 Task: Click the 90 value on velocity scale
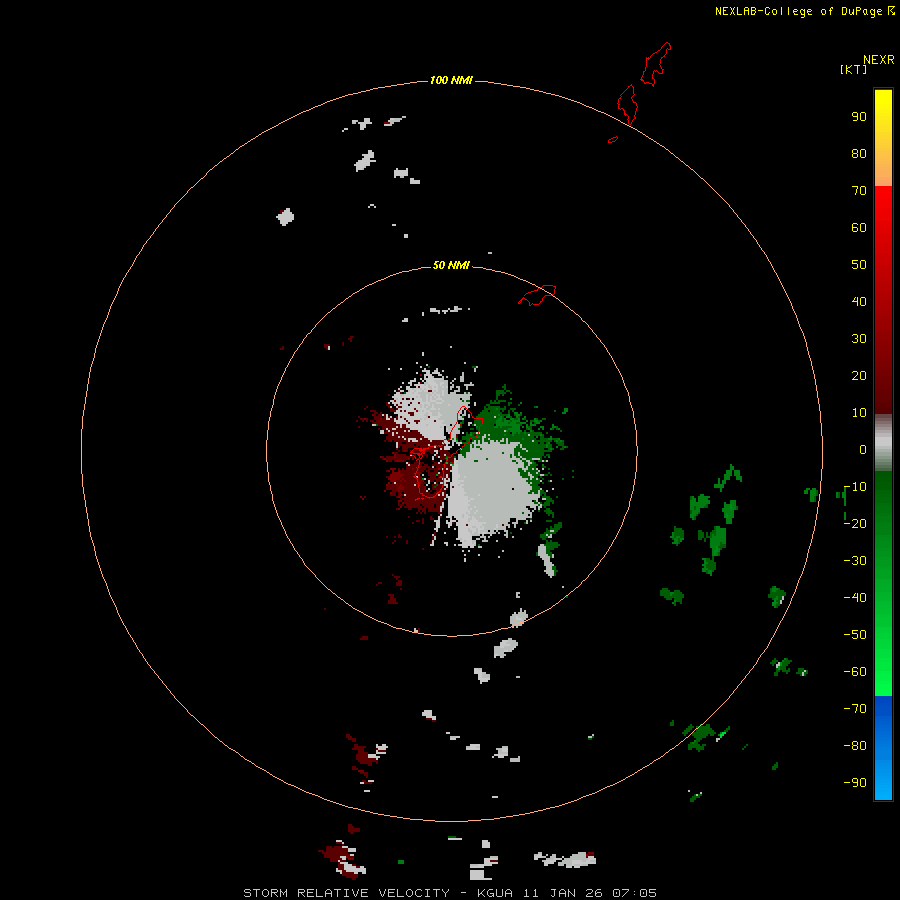[859, 117]
